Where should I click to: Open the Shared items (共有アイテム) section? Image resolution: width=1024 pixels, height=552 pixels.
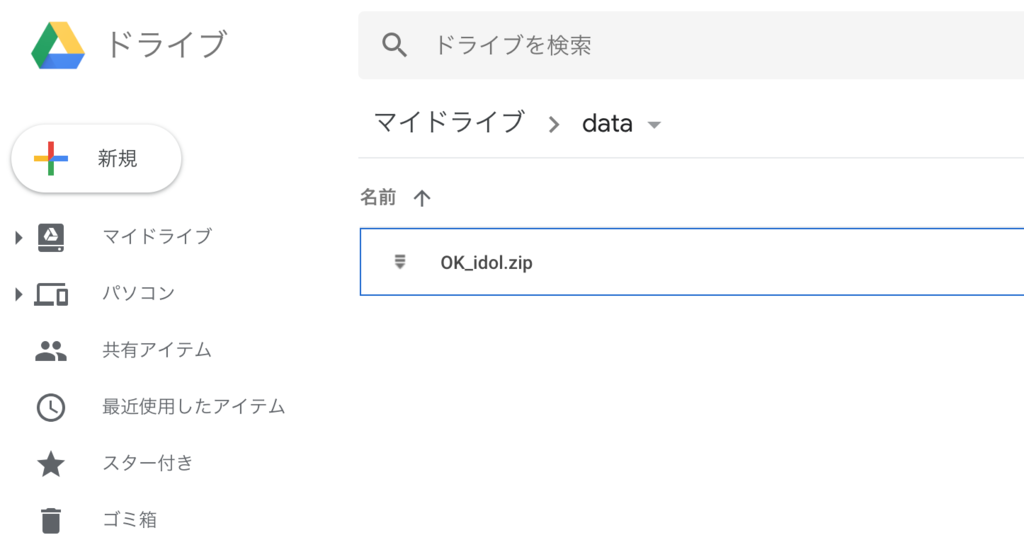(157, 351)
